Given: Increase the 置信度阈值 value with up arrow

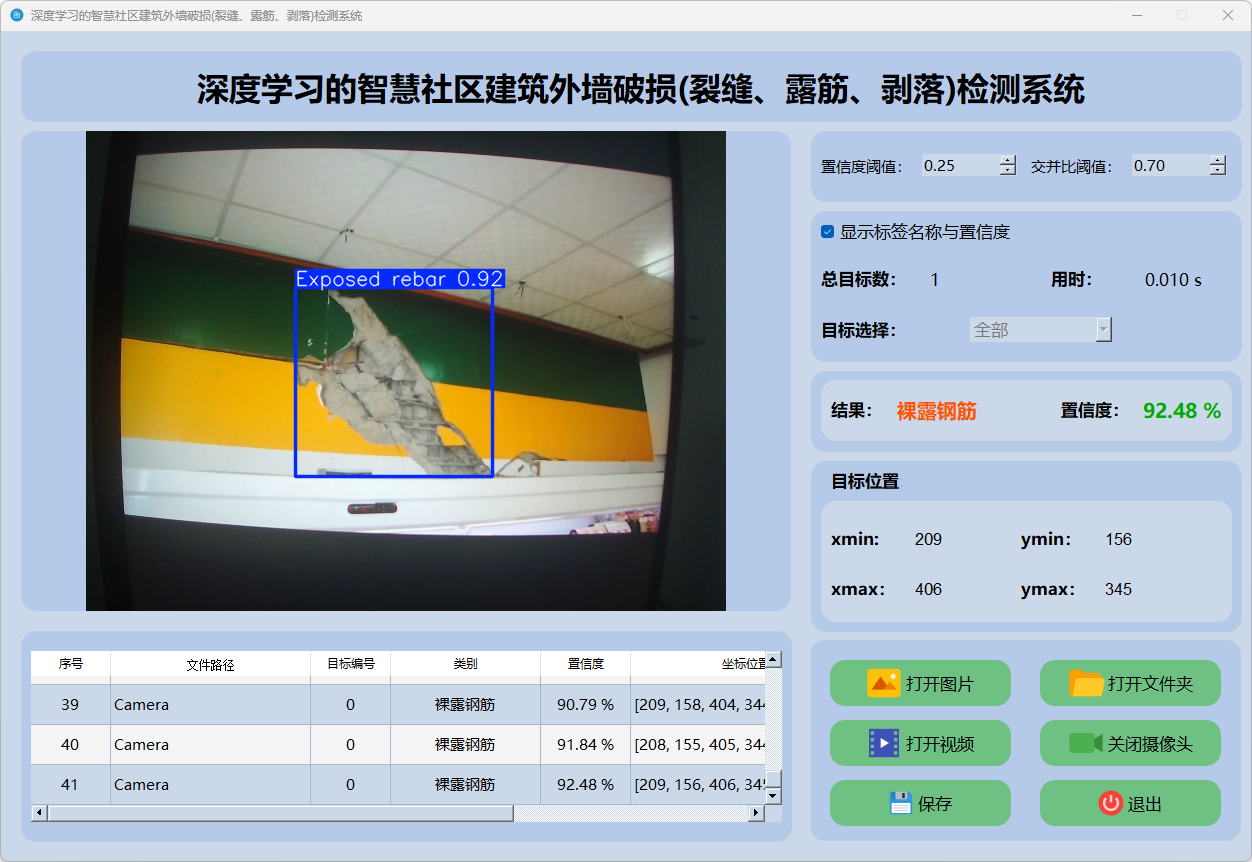Looking at the screenshot, I should [1007, 160].
